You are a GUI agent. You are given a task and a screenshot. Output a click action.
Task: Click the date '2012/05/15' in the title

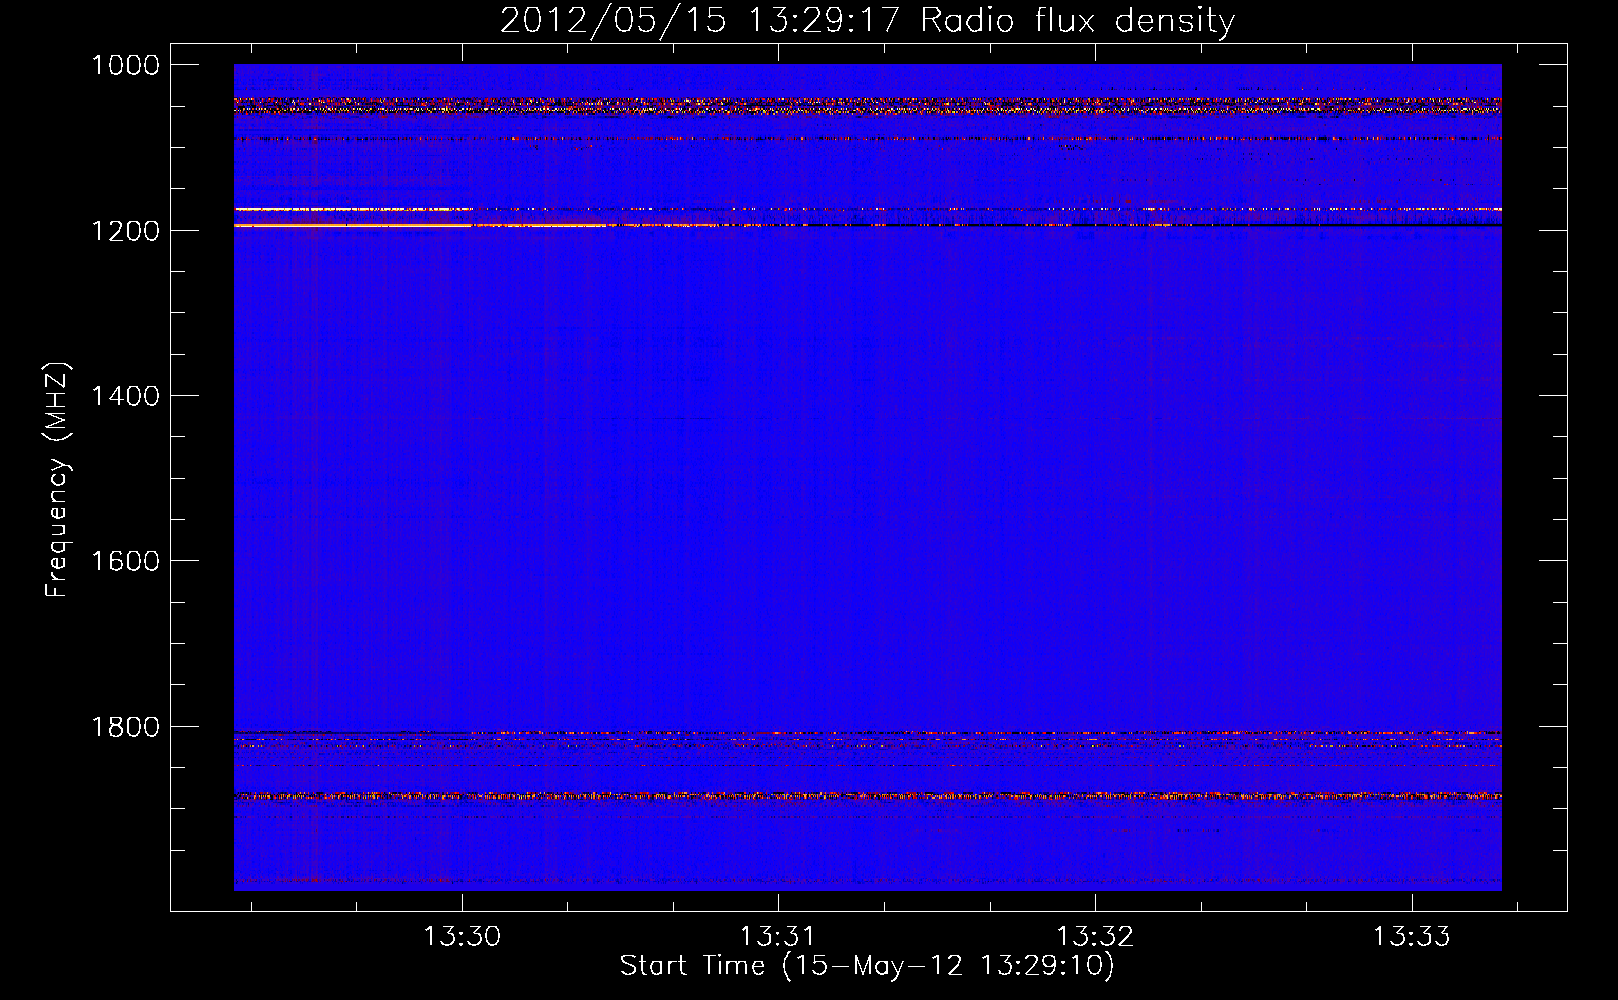[612, 21]
